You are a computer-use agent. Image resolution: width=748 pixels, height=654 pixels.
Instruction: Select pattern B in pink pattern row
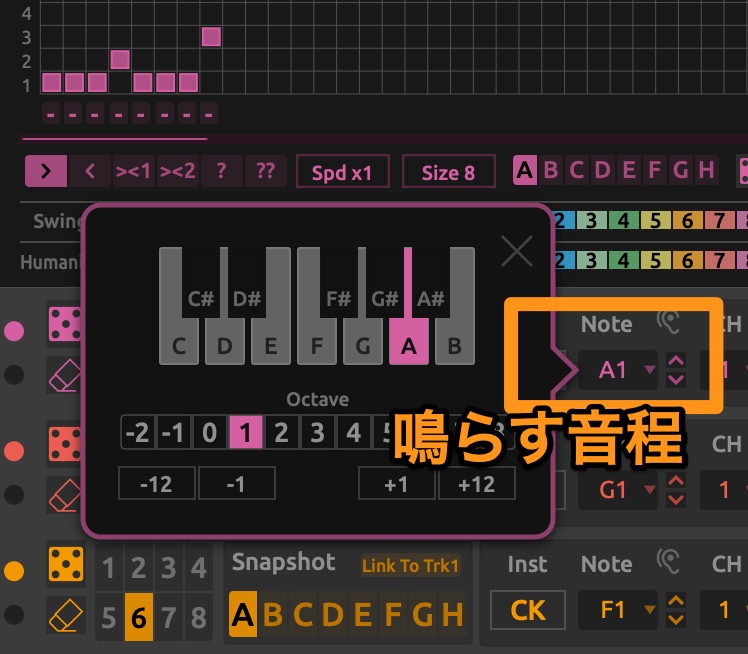pyautogui.click(x=550, y=170)
